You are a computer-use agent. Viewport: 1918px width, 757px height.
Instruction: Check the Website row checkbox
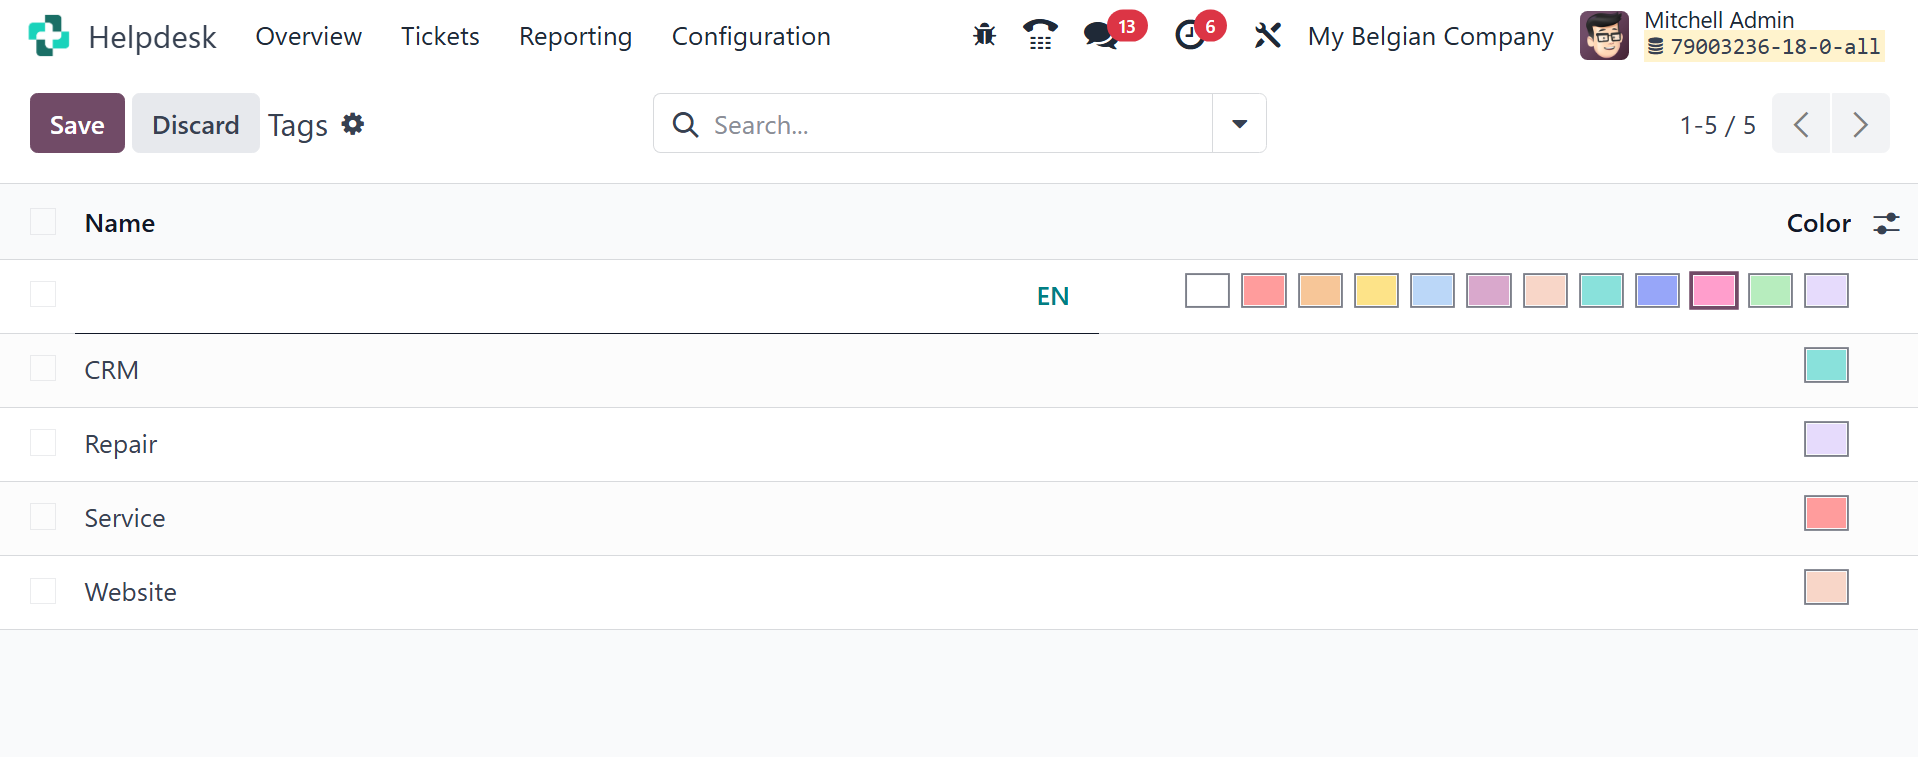coord(43,591)
